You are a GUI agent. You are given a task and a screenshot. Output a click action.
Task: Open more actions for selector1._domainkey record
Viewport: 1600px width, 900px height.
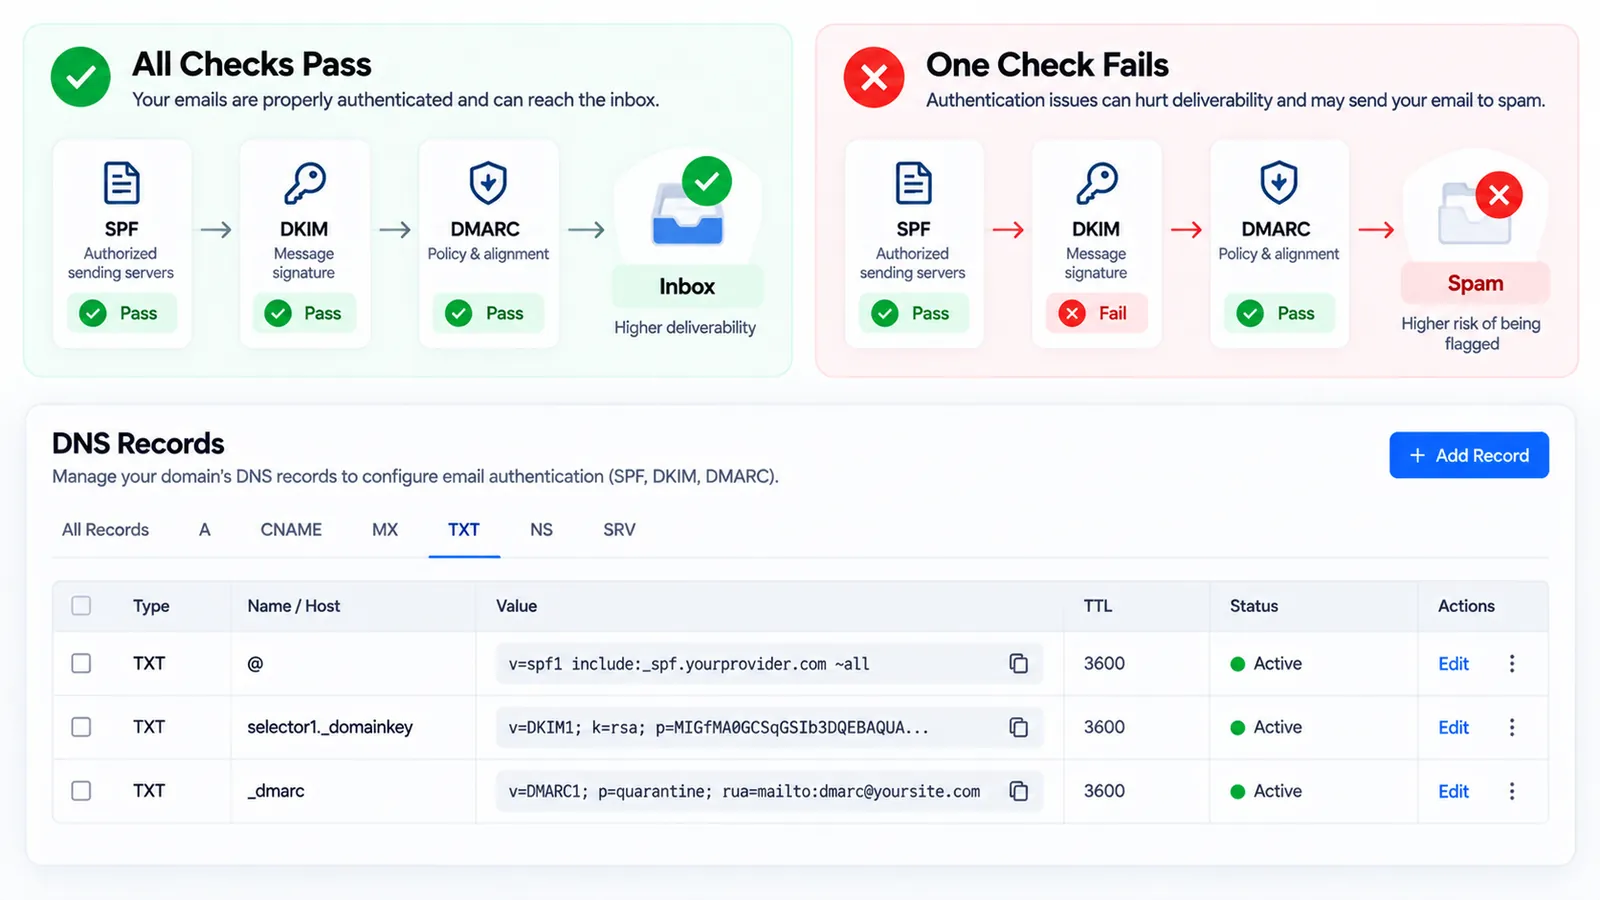(1512, 728)
